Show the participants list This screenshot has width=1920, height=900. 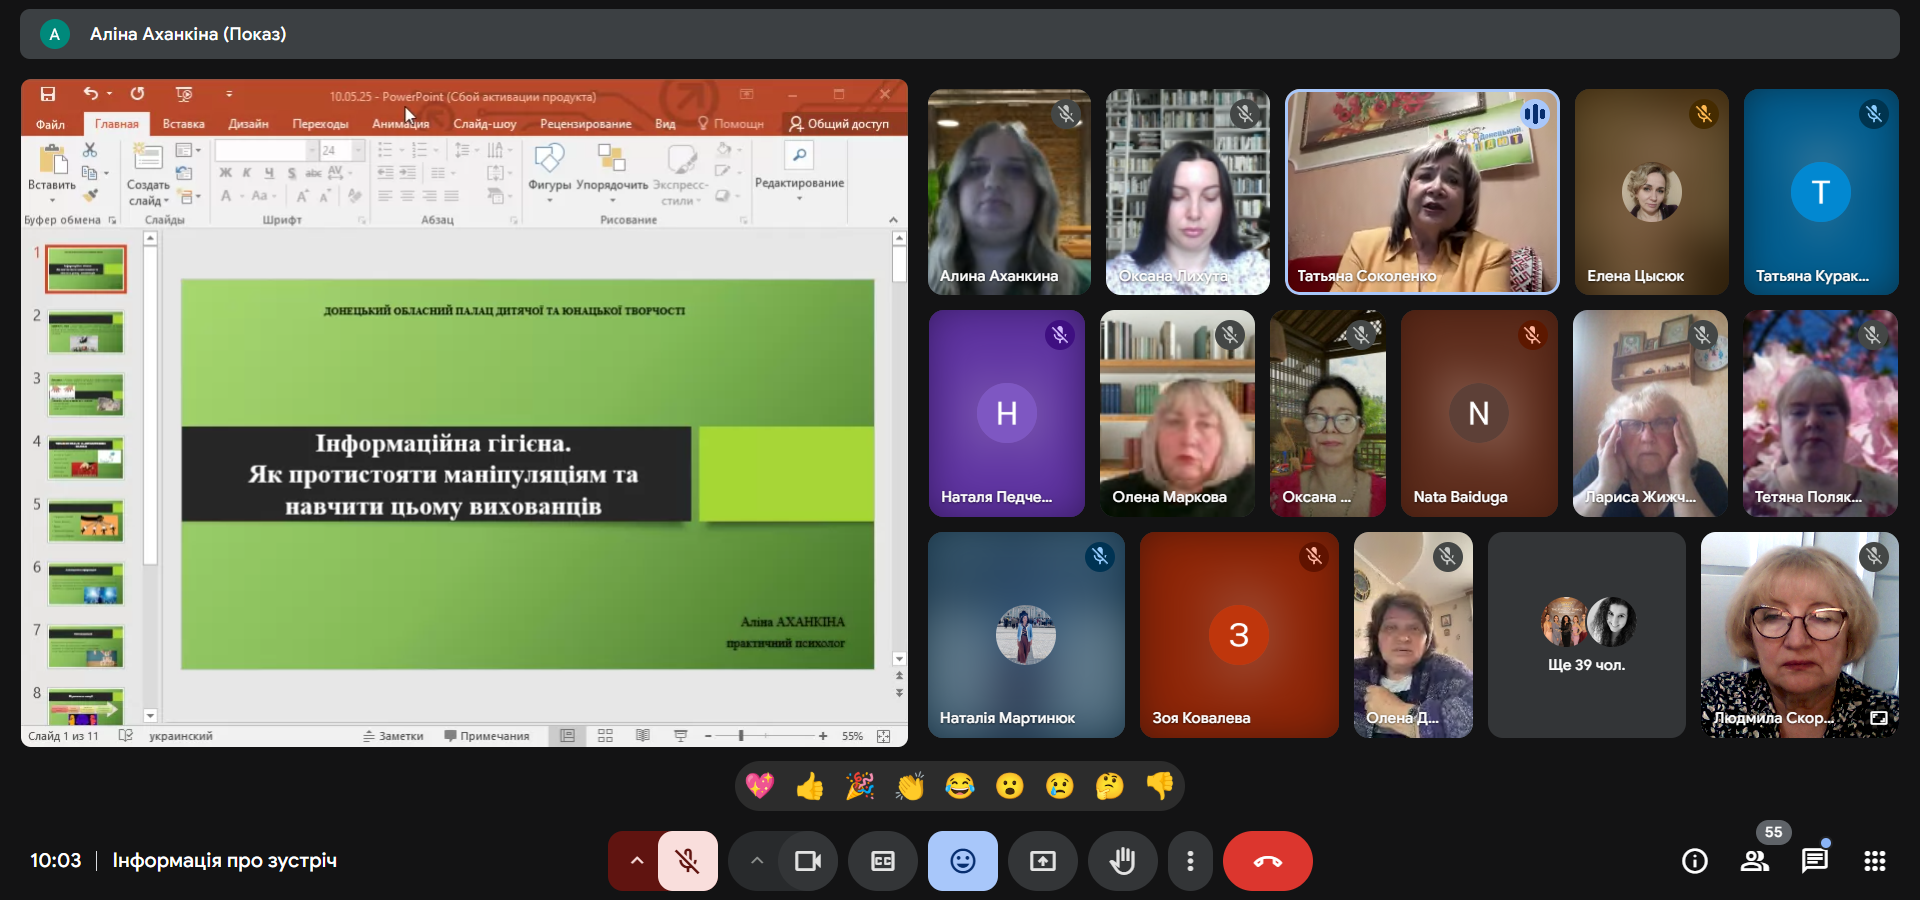pos(1755,861)
